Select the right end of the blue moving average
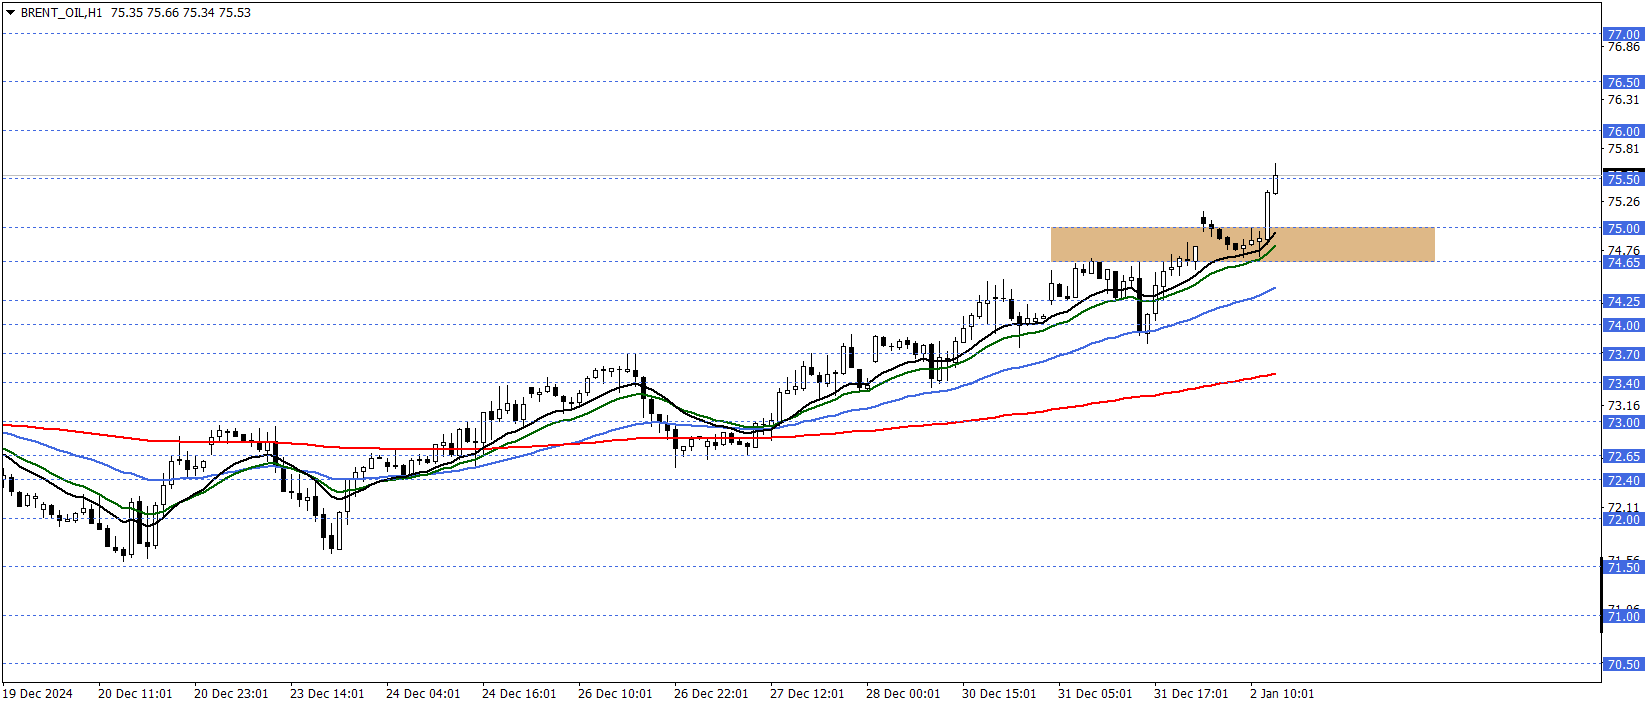Viewport: 1651px width, 706px height. point(1273,289)
